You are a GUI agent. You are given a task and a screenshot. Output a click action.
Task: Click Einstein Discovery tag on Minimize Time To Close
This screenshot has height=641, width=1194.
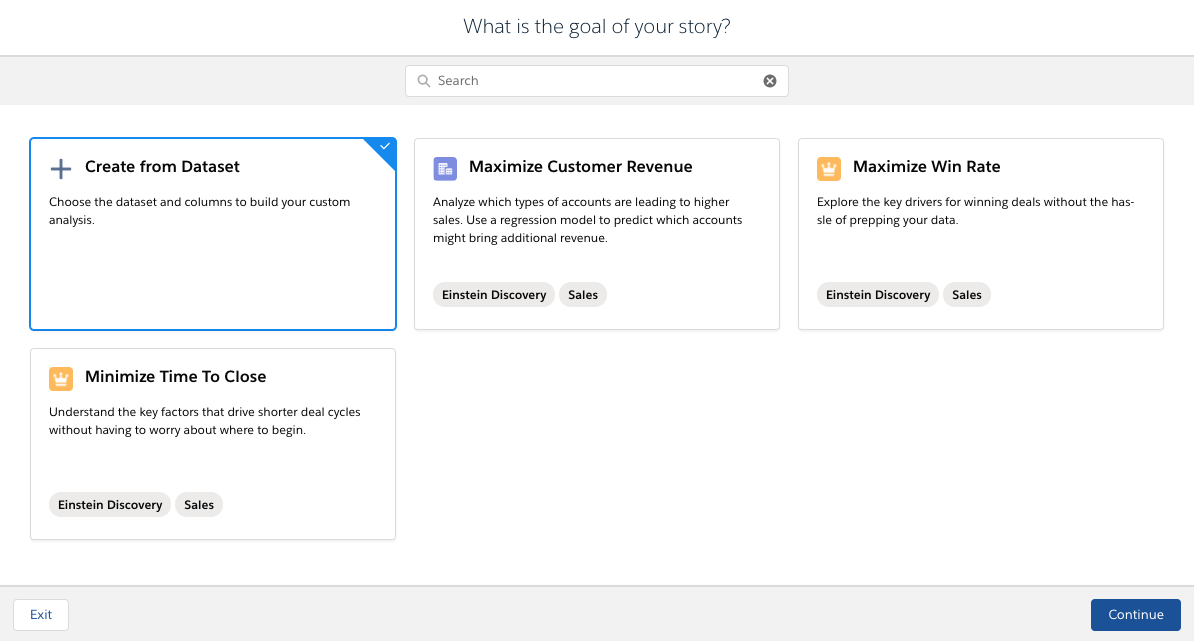110,505
